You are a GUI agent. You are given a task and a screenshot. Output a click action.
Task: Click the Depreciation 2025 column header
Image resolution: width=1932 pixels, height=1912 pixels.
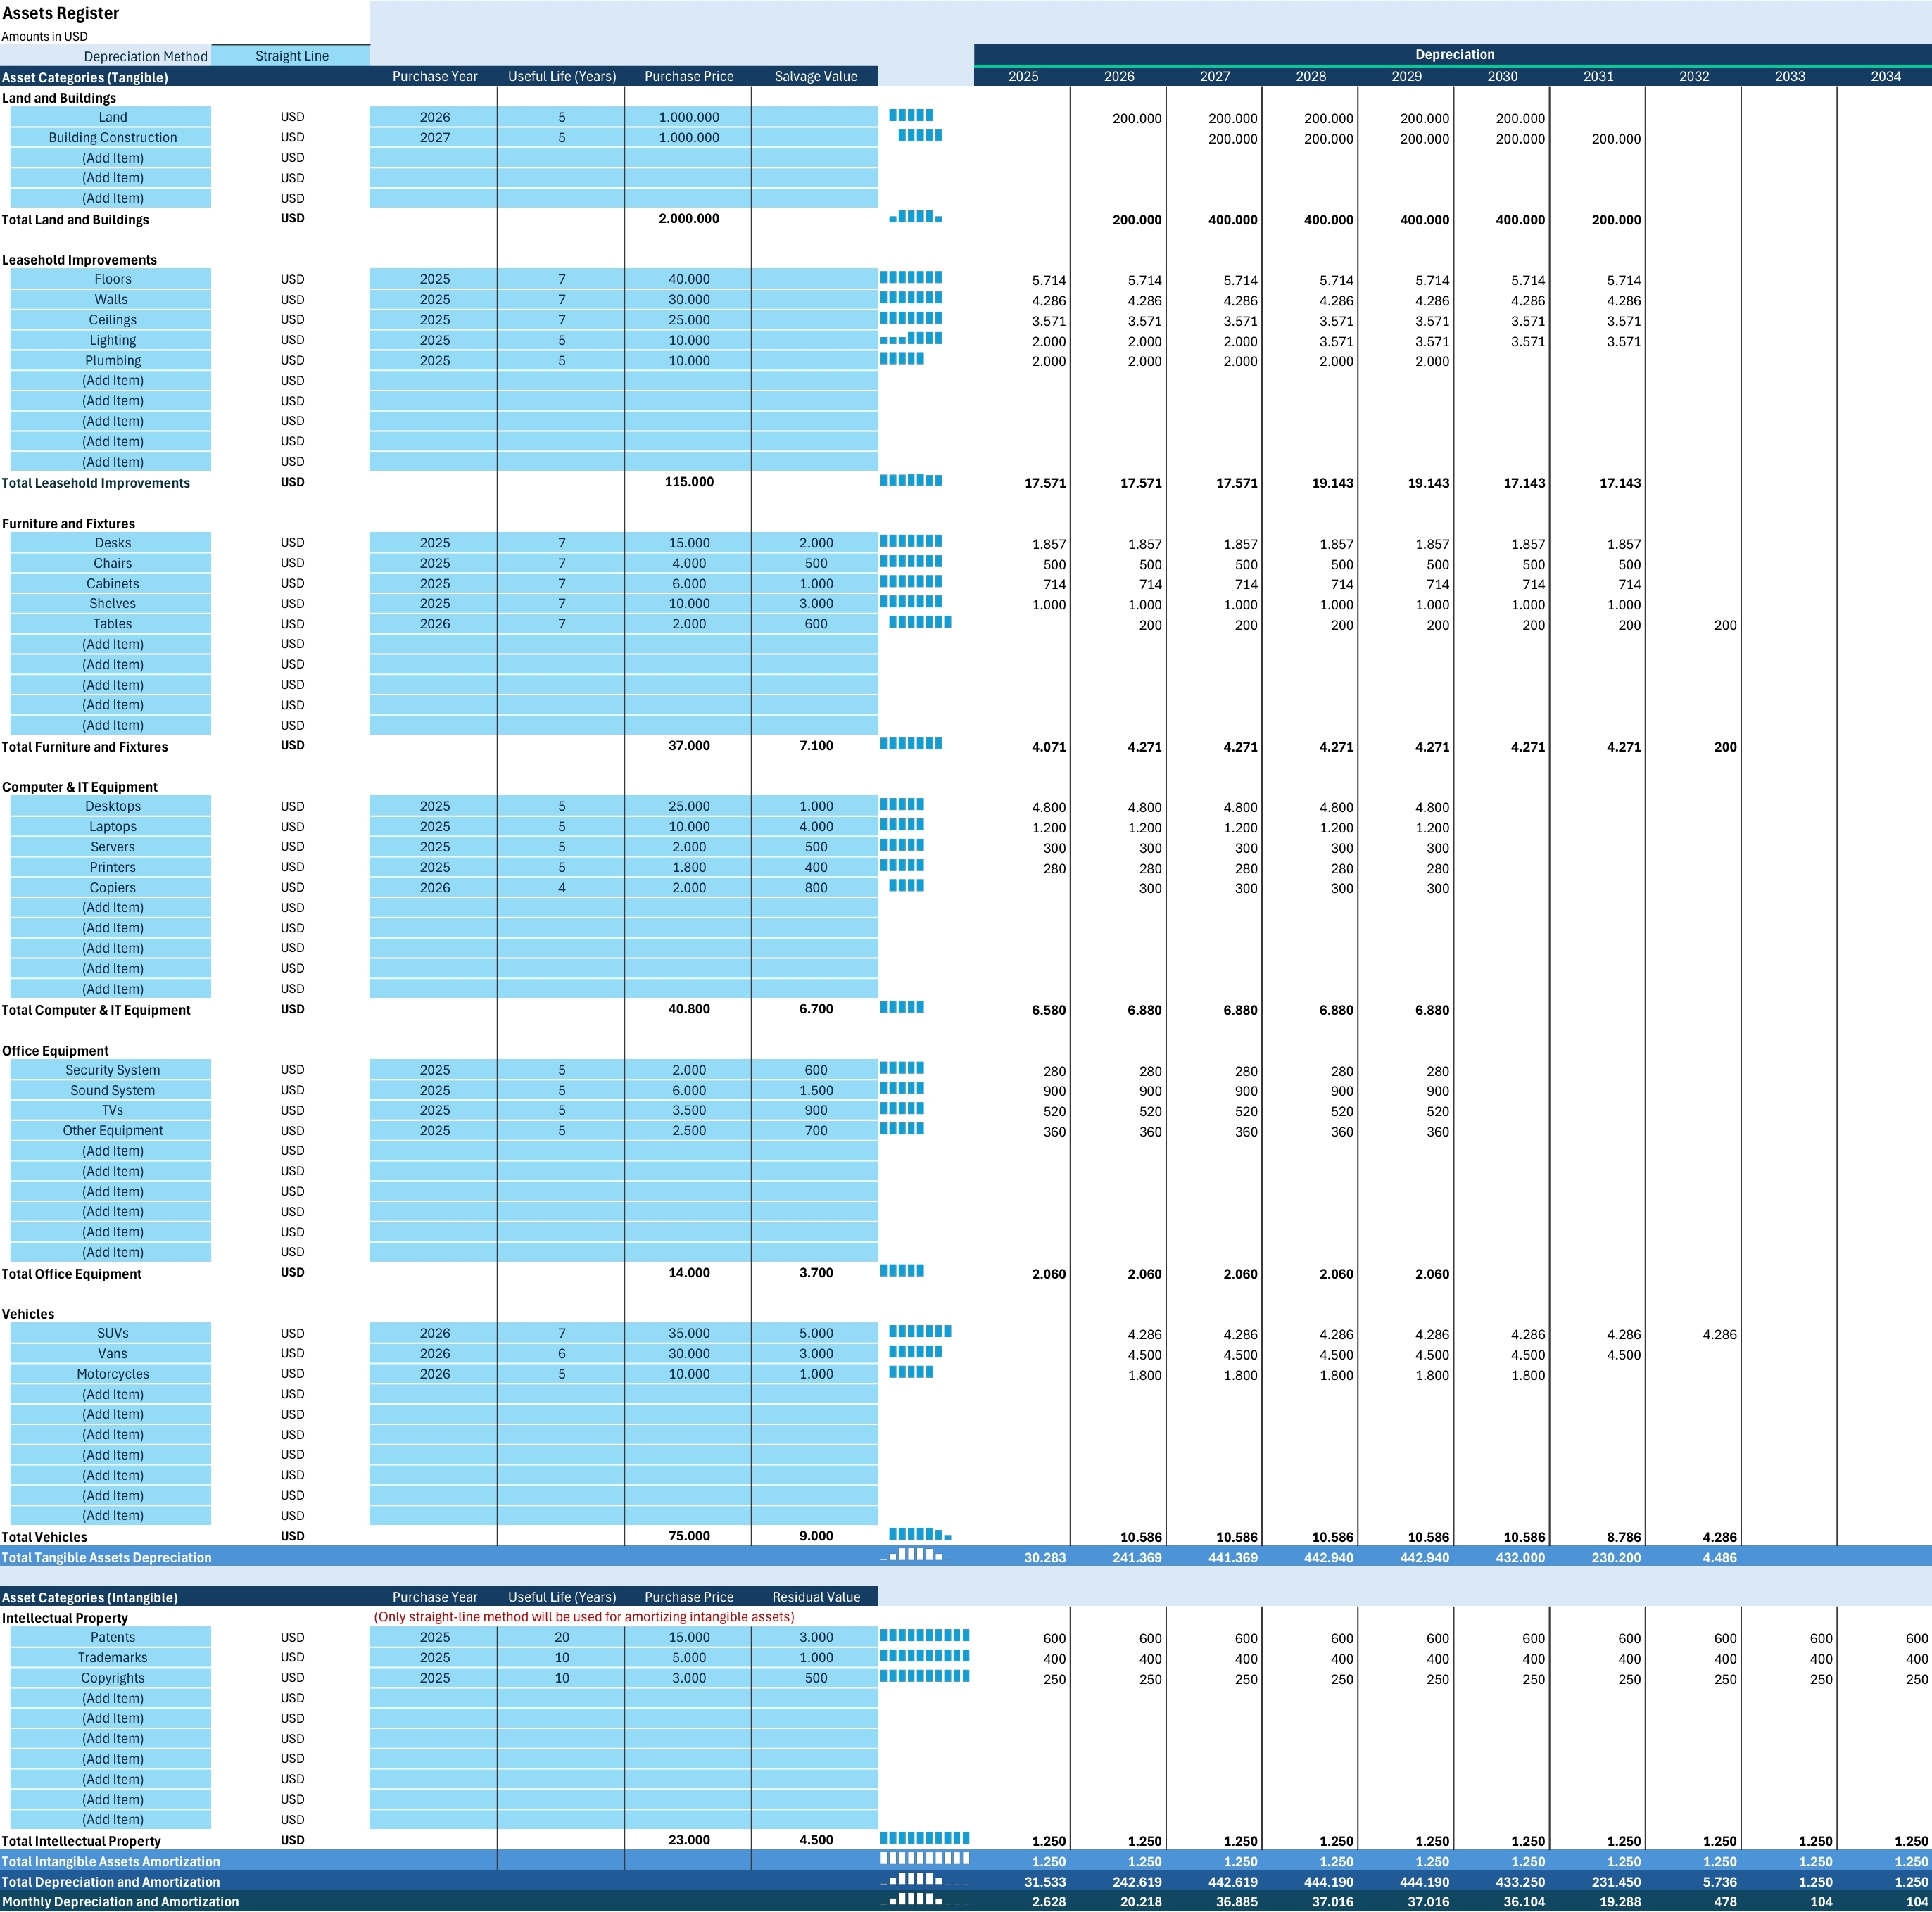(x=1022, y=76)
